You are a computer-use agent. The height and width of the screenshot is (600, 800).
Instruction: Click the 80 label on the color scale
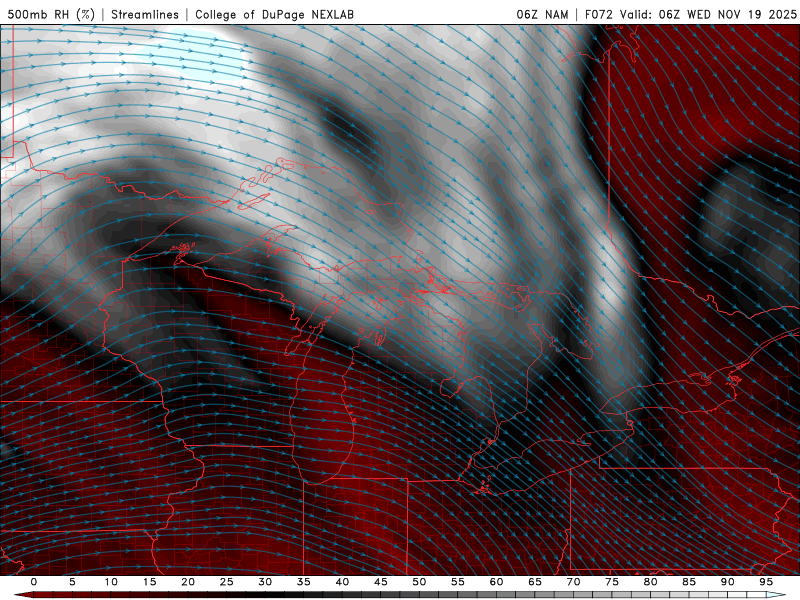click(650, 582)
